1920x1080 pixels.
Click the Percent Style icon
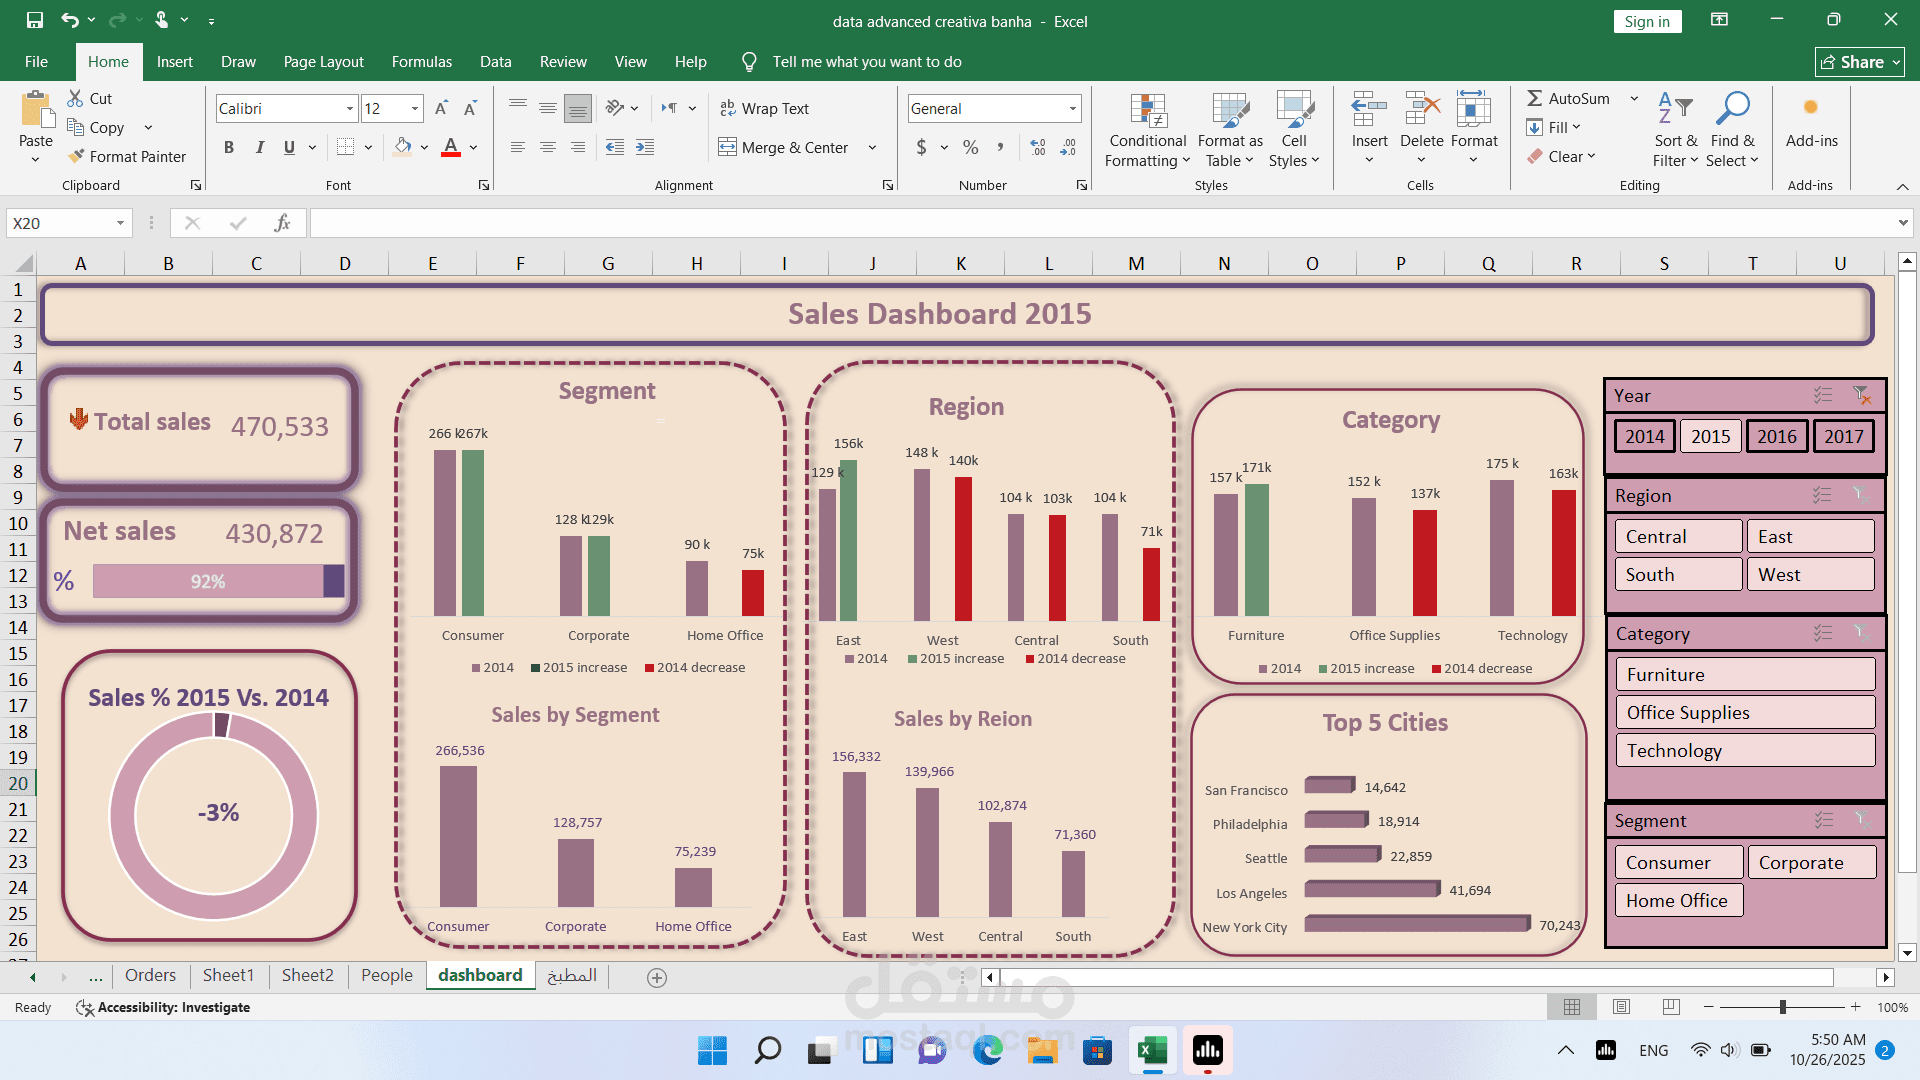pos(969,146)
